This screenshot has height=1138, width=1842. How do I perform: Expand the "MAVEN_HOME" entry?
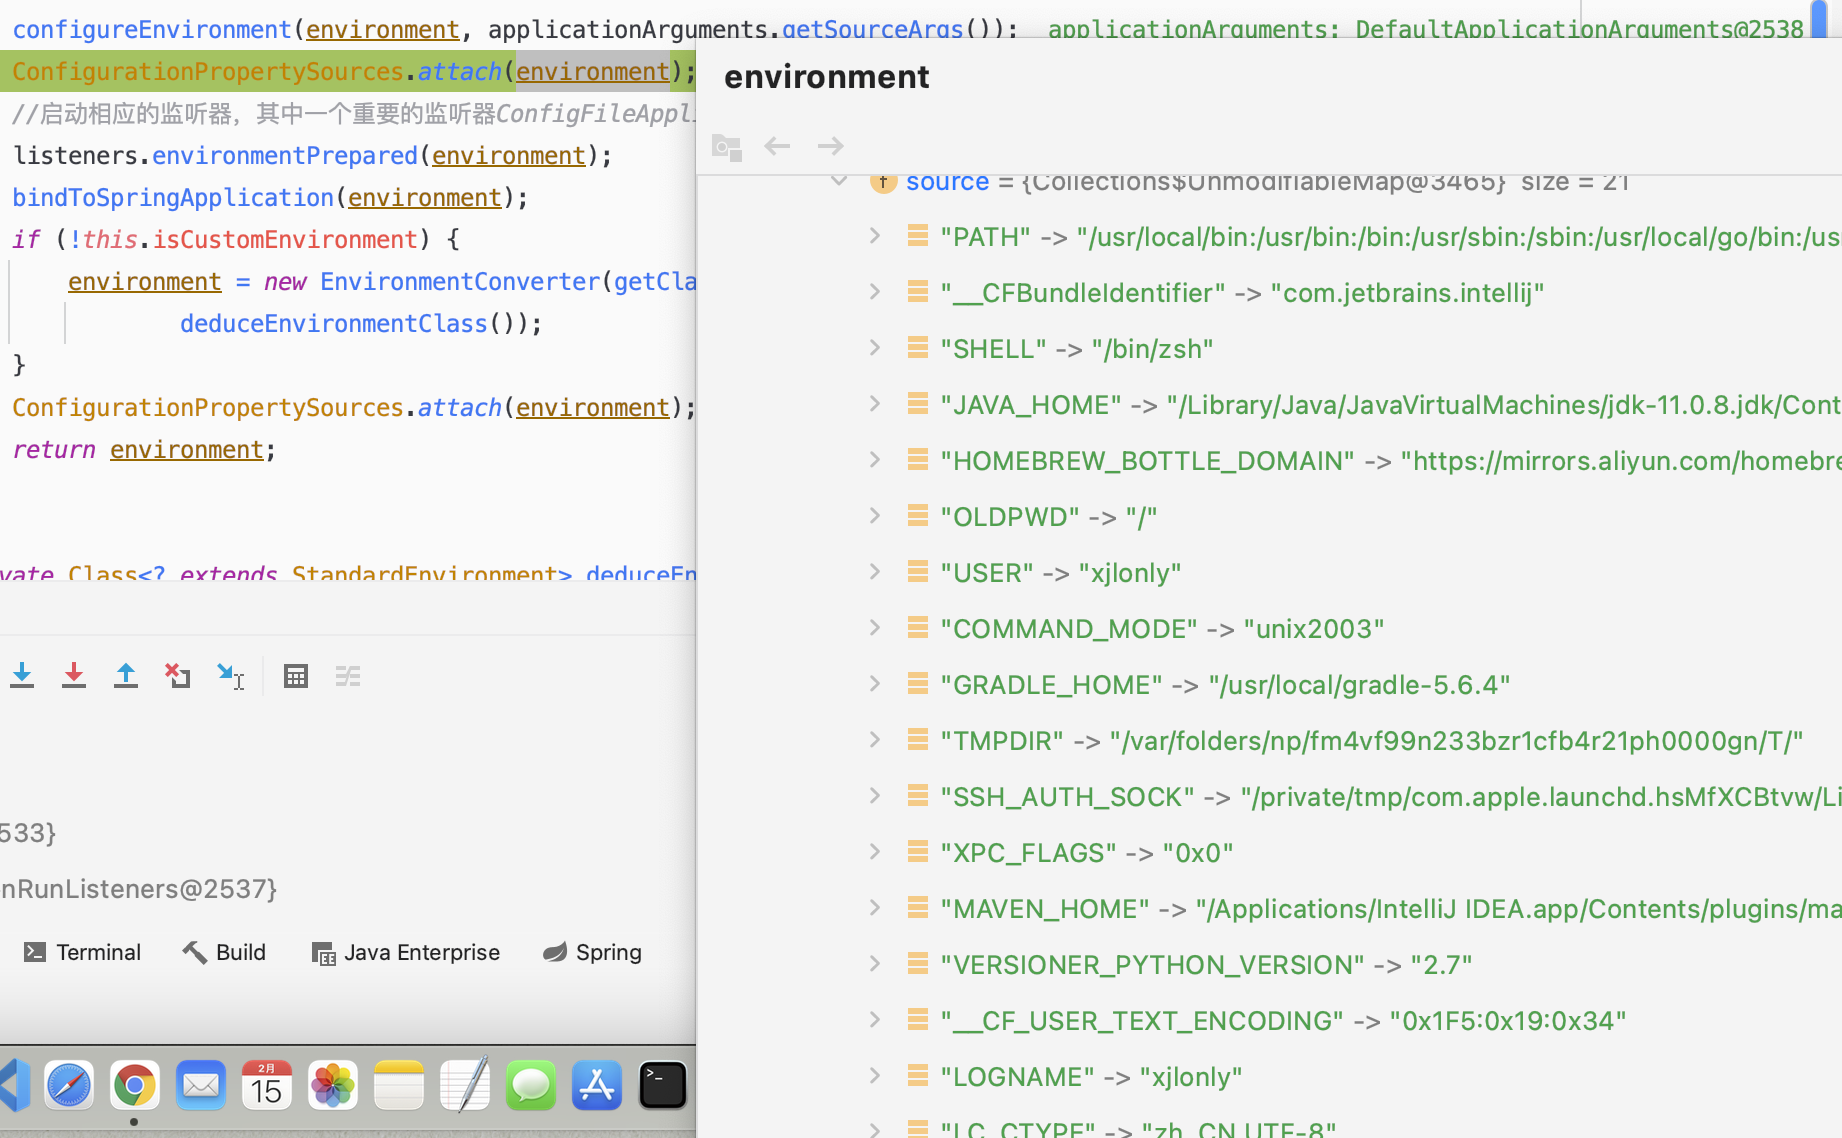coord(875,908)
